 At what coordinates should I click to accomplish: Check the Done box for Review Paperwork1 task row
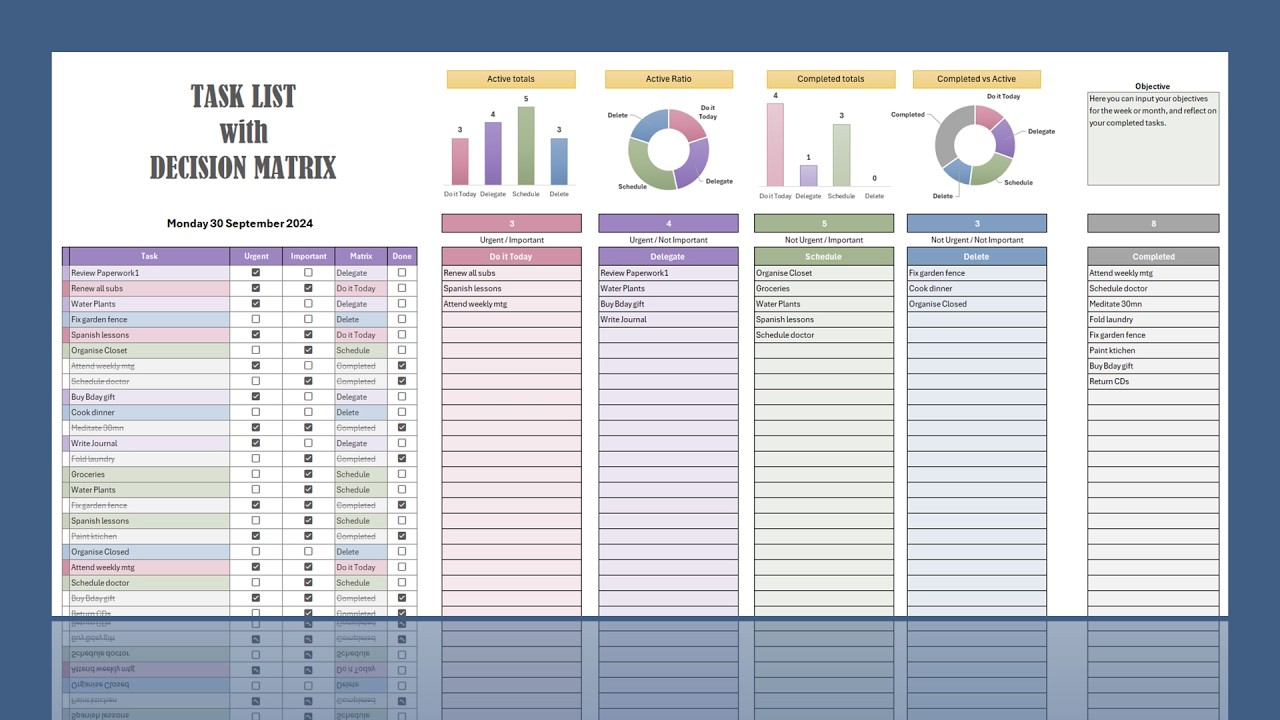[402, 272]
